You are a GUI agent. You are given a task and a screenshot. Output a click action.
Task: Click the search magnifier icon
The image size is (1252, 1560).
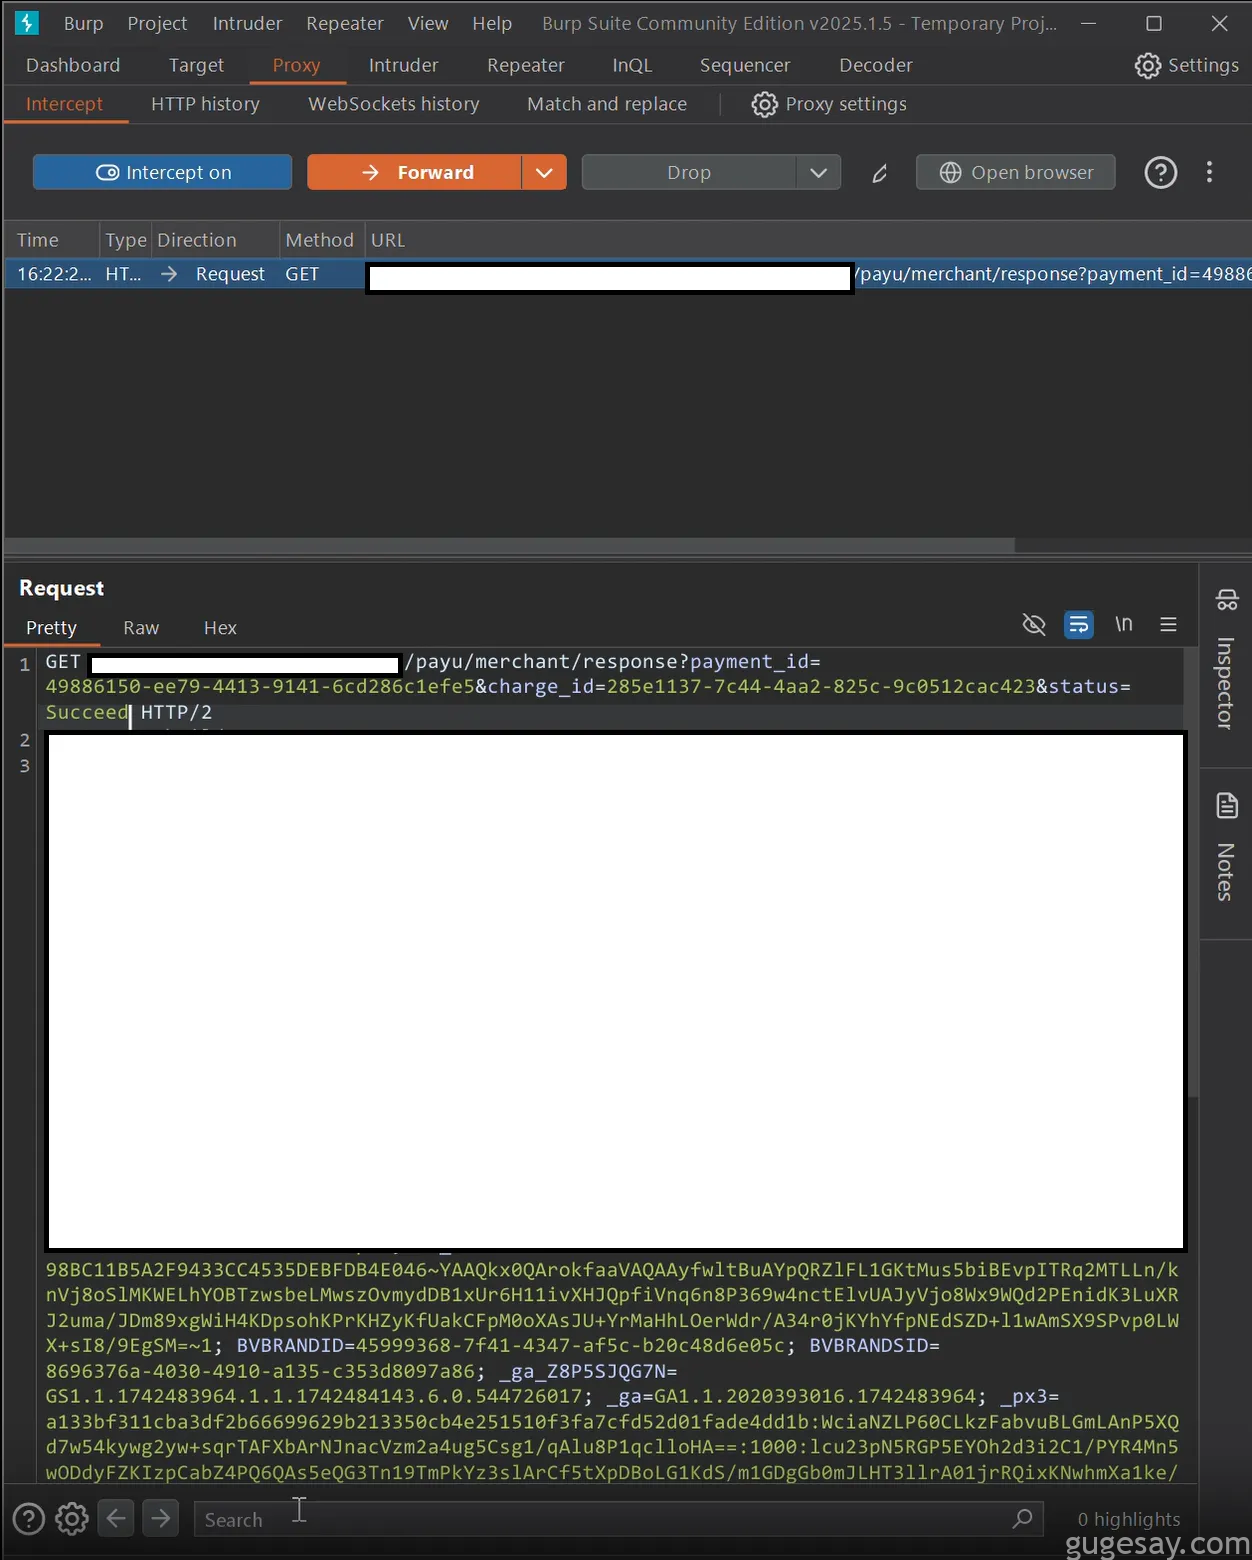1022,1519
